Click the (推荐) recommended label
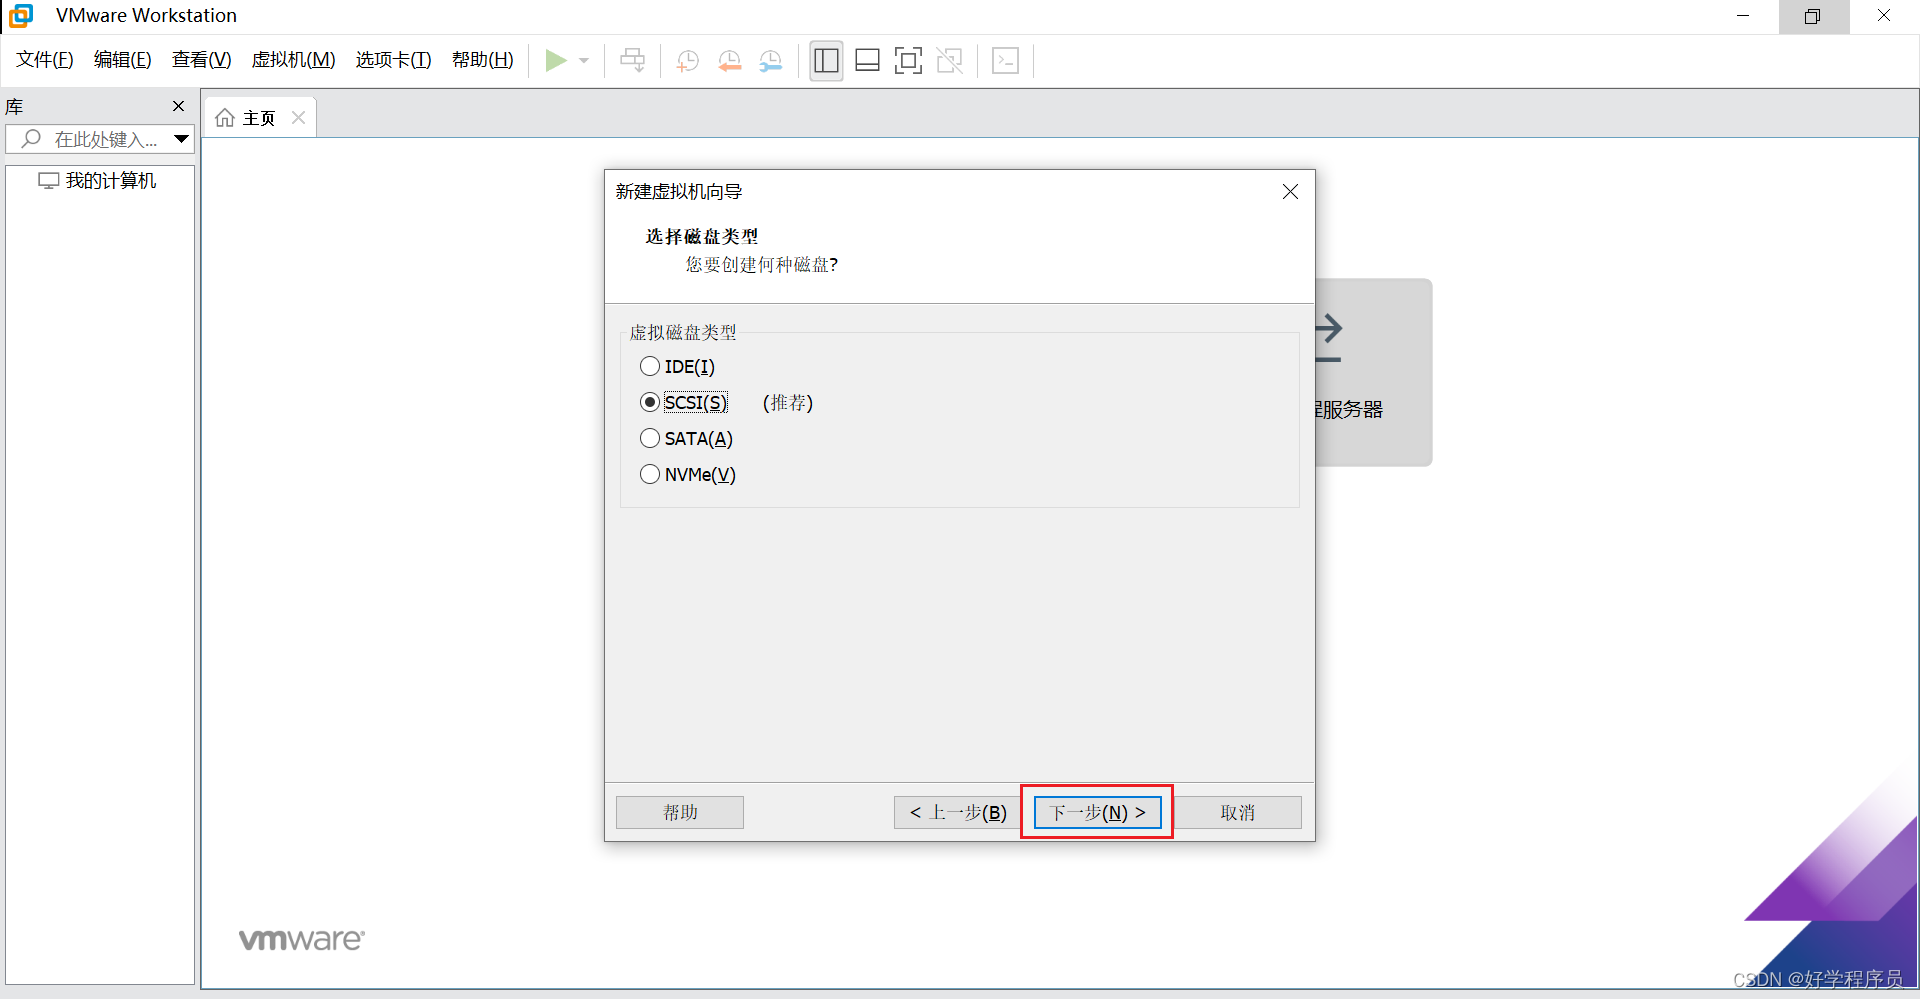This screenshot has height=999, width=1920. click(x=788, y=403)
